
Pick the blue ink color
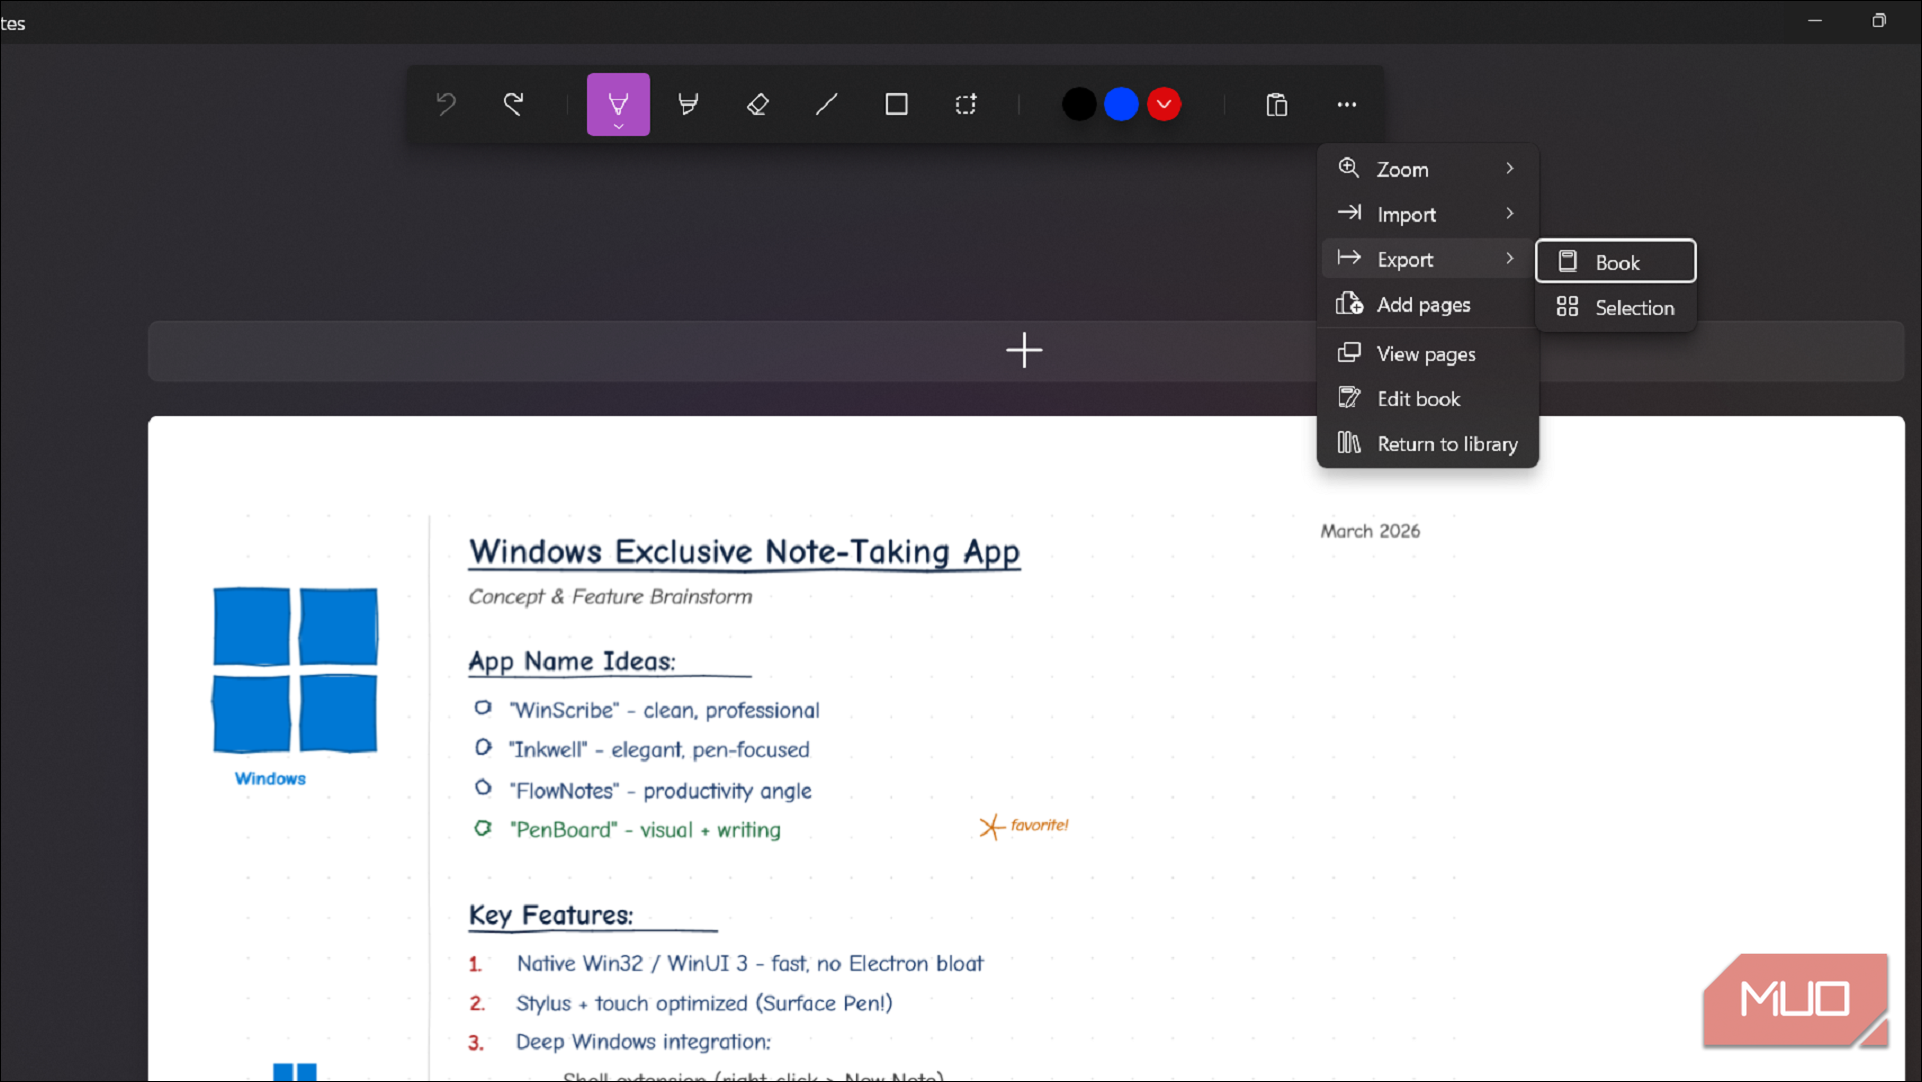[1121, 104]
